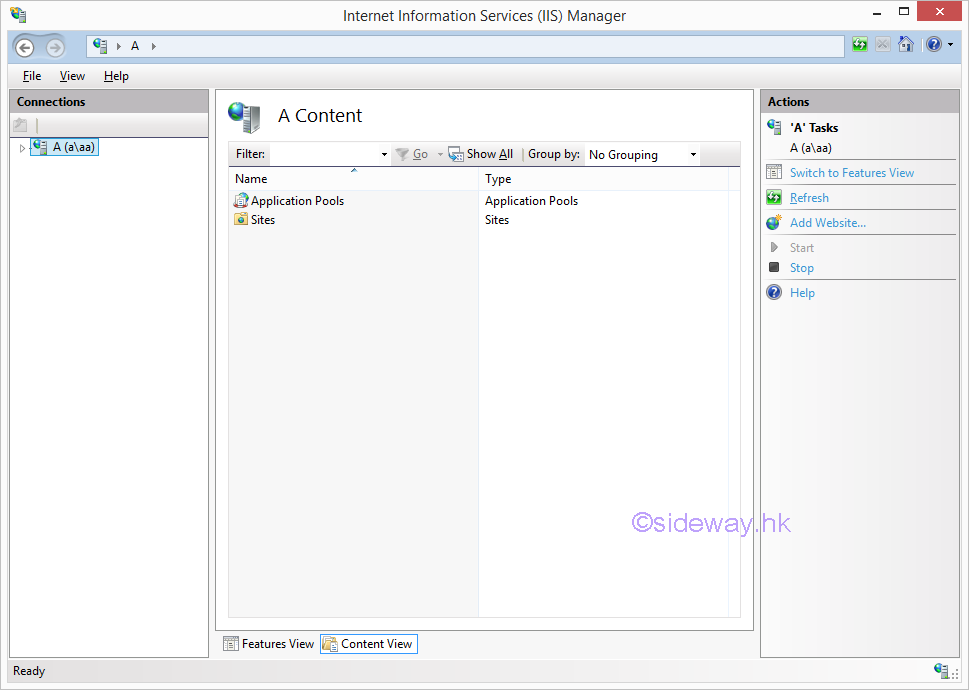Sort list by the Name column header
Image resolution: width=969 pixels, height=690 pixels.
coord(252,179)
